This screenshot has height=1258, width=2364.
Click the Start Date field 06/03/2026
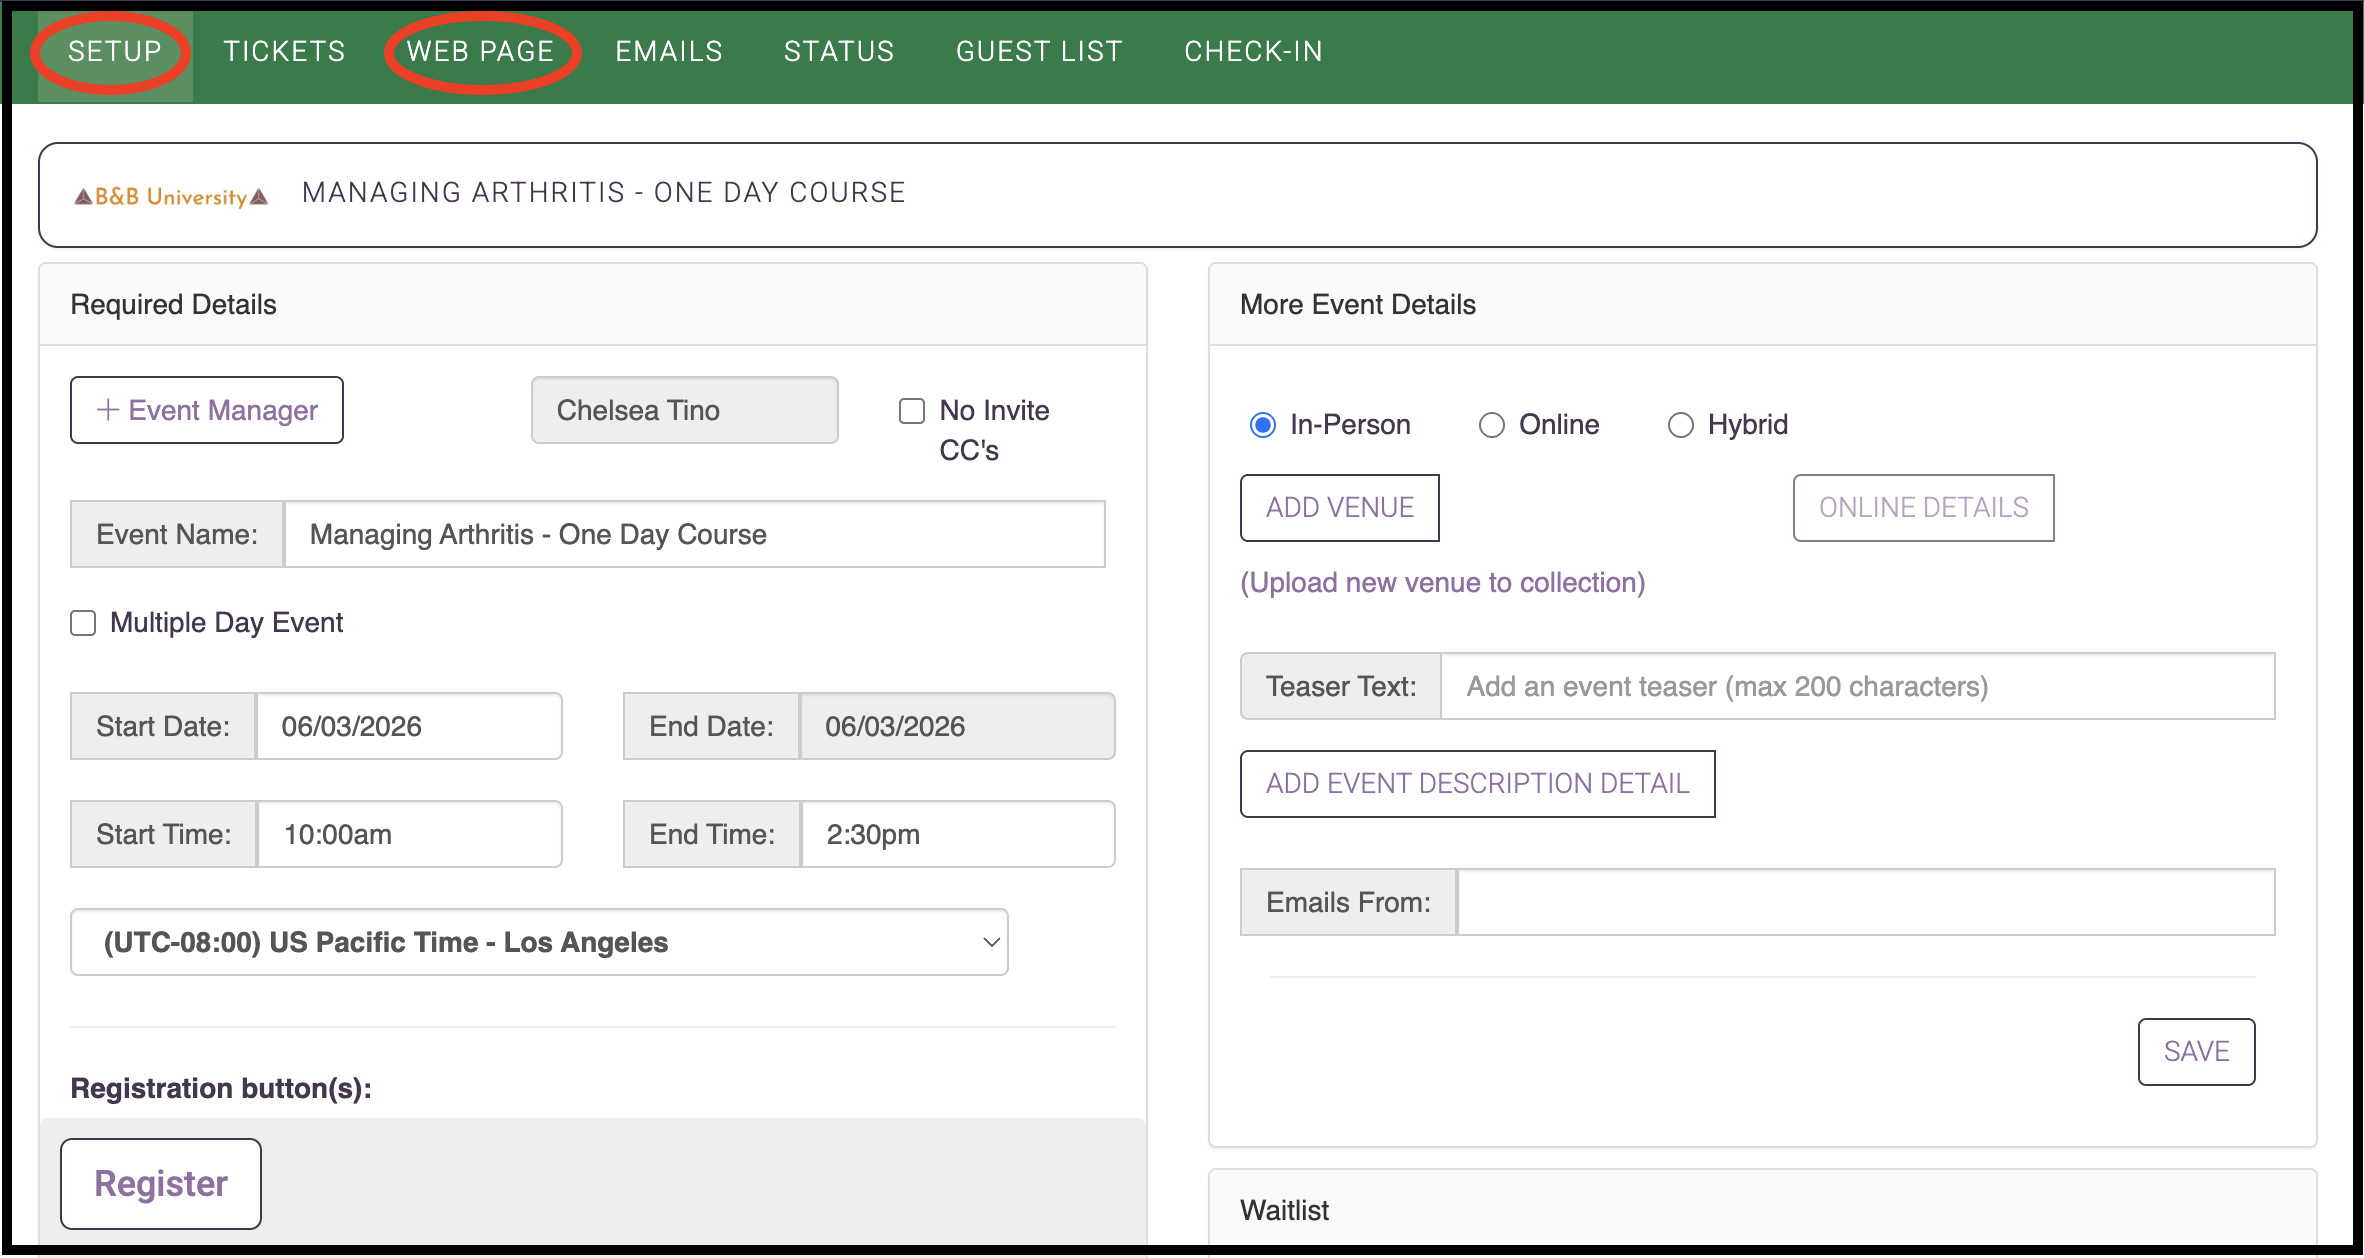[x=409, y=726]
